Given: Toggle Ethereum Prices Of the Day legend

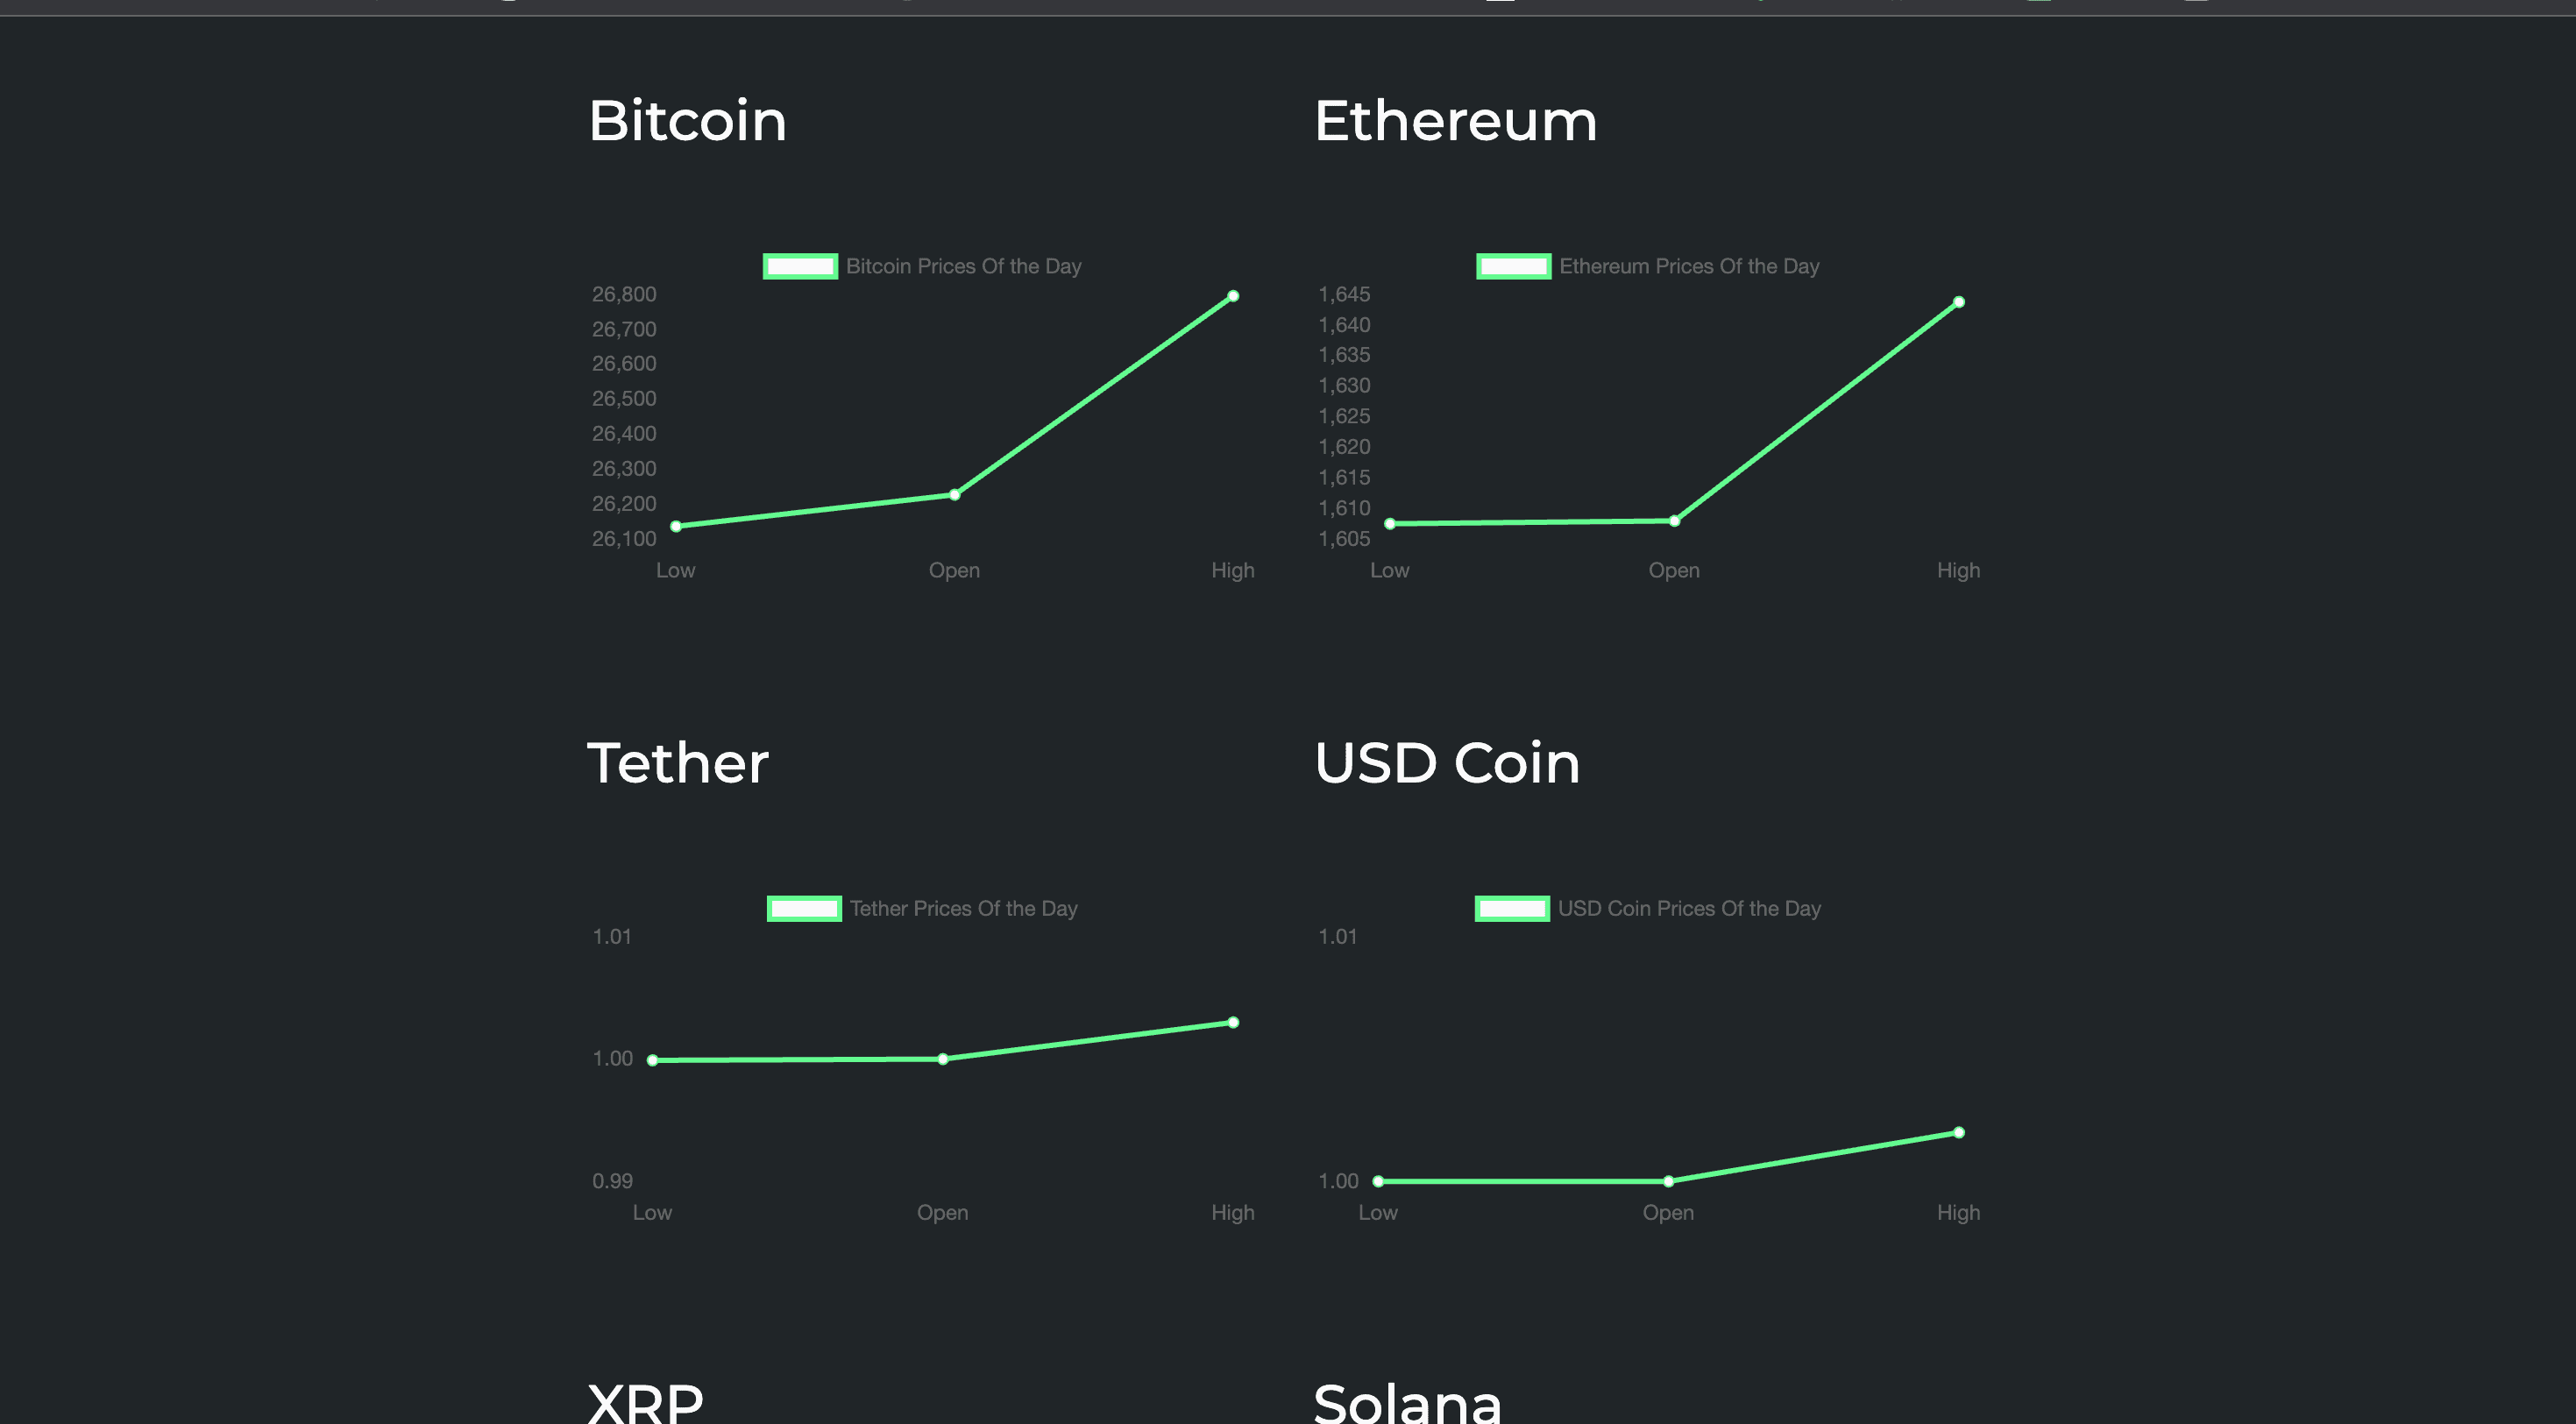Looking at the screenshot, I should (1648, 266).
